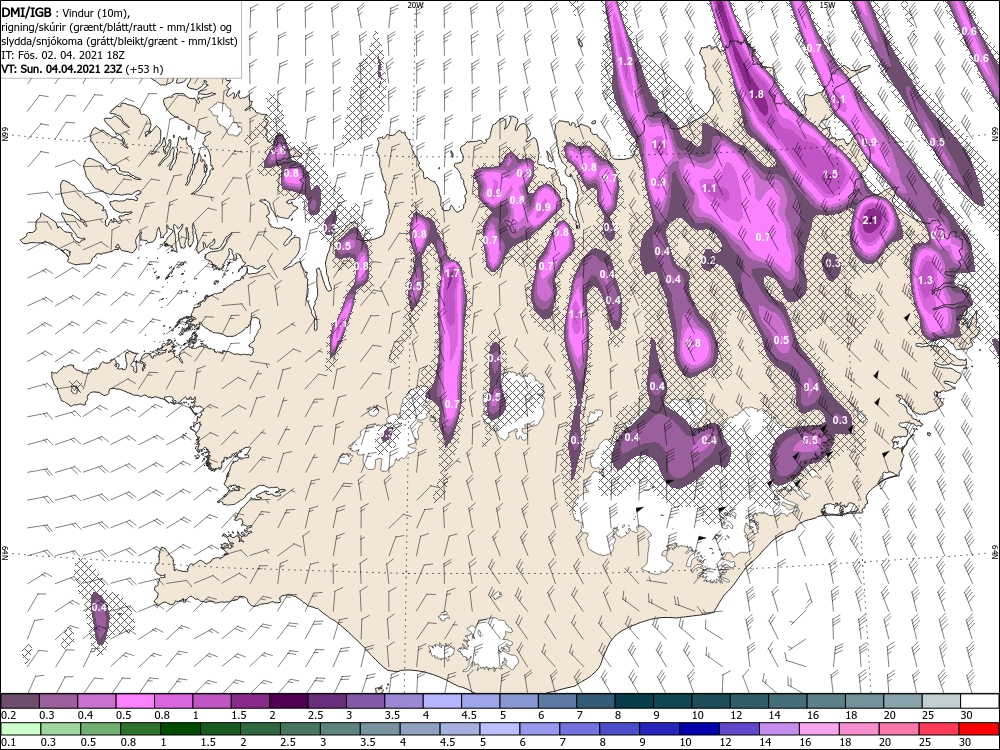Click the snow legend swatch between 0.2 and 0.3
1000x750 pixels.
pyautogui.click(x=20, y=701)
